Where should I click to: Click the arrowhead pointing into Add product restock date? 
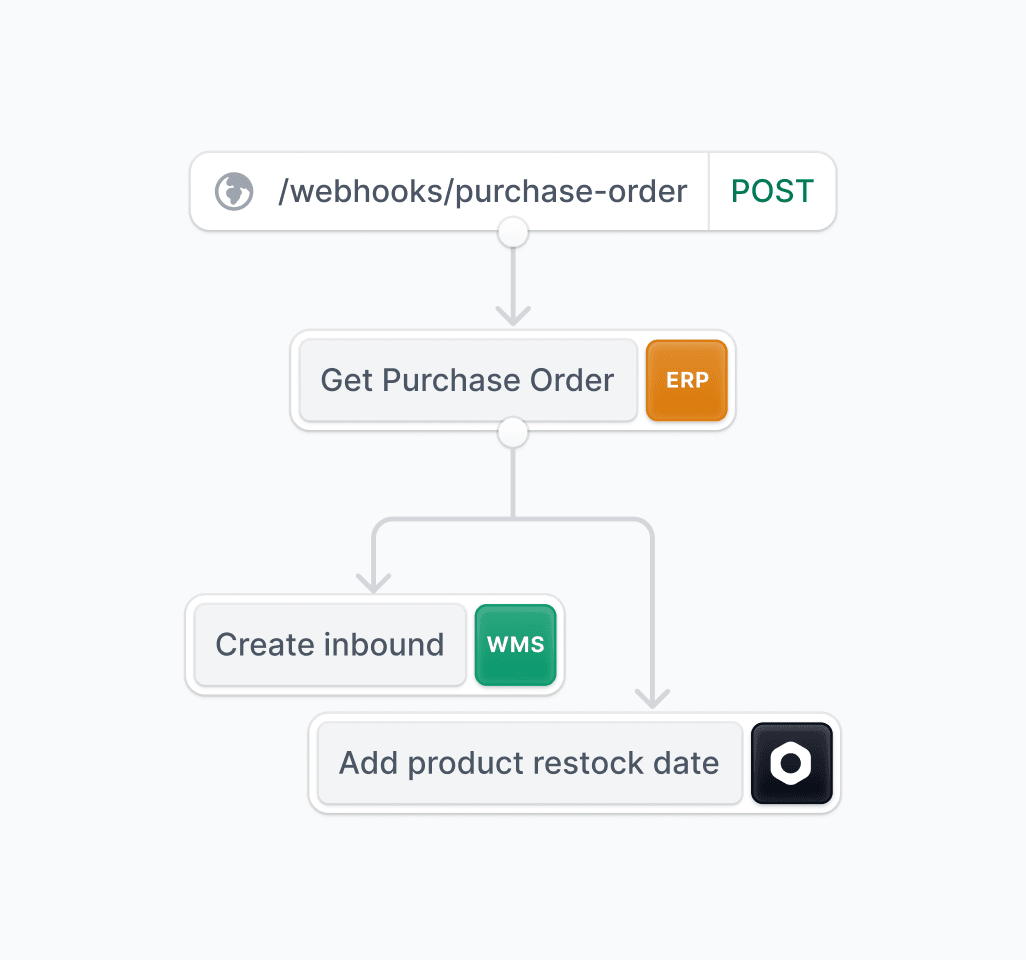(x=652, y=698)
